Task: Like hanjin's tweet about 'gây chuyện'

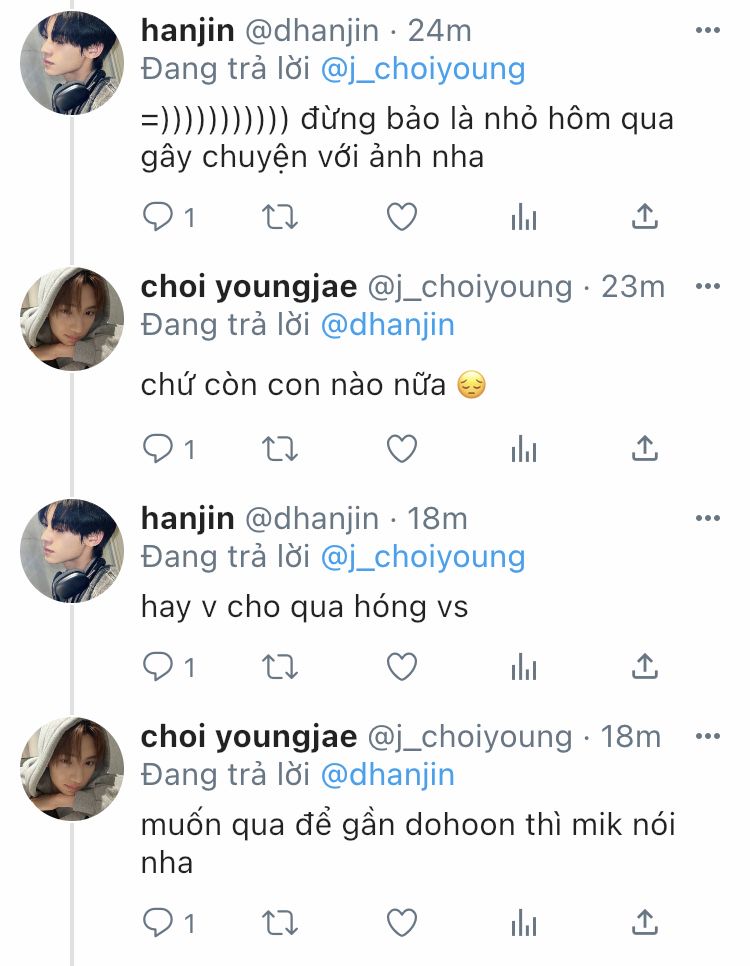Action: click(x=401, y=217)
